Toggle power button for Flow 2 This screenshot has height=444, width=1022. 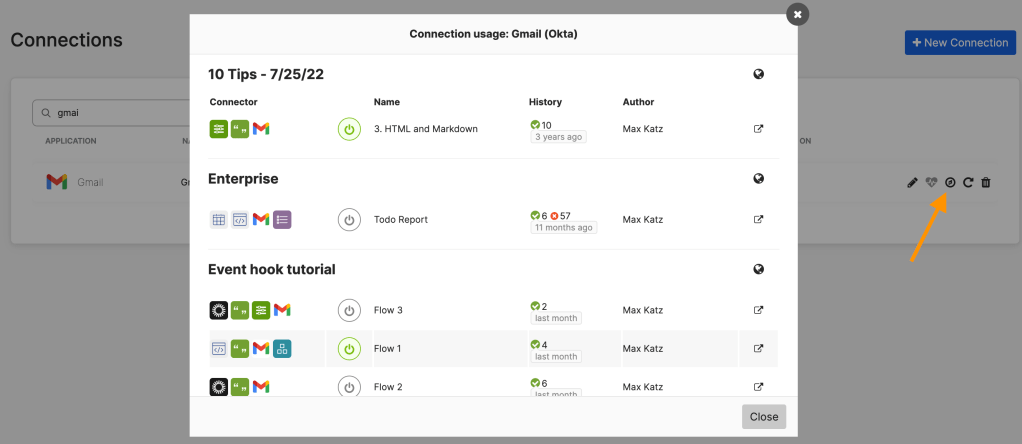point(349,387)
